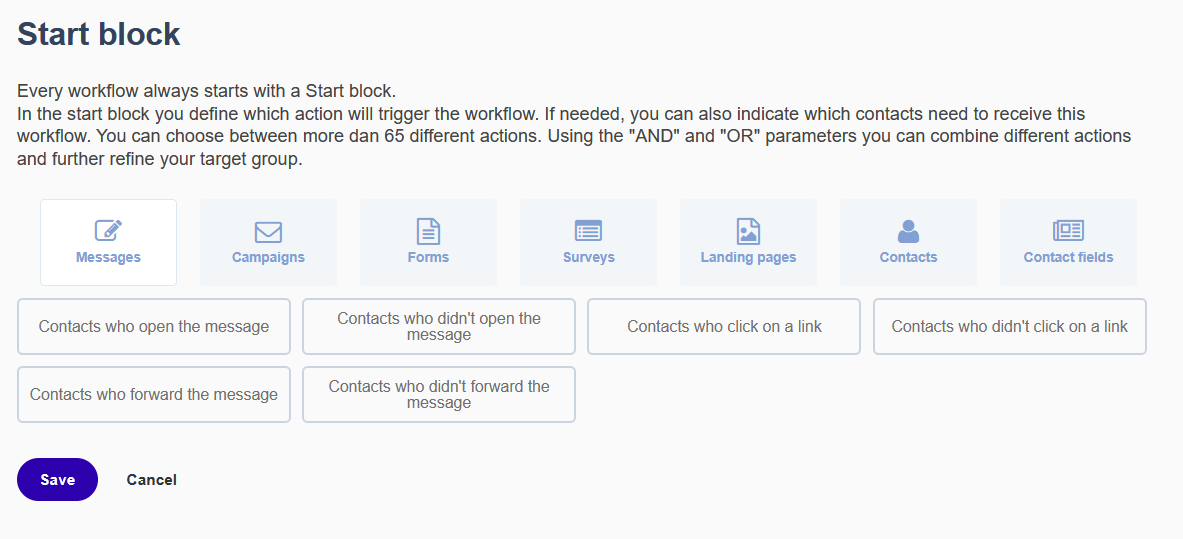
Task: Select "Contacts who didn't click on a link"
Action: [x=1009, y=327]
